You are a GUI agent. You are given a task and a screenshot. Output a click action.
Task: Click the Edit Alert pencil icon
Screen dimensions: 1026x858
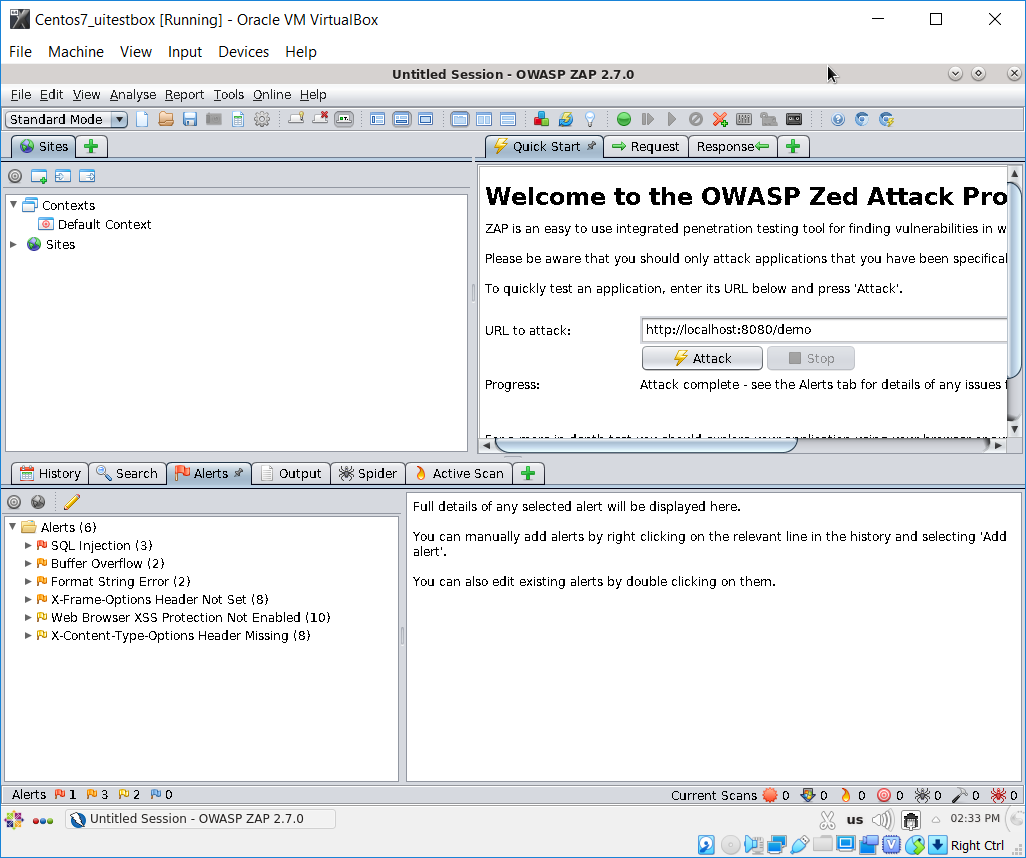tap(71, 502)
